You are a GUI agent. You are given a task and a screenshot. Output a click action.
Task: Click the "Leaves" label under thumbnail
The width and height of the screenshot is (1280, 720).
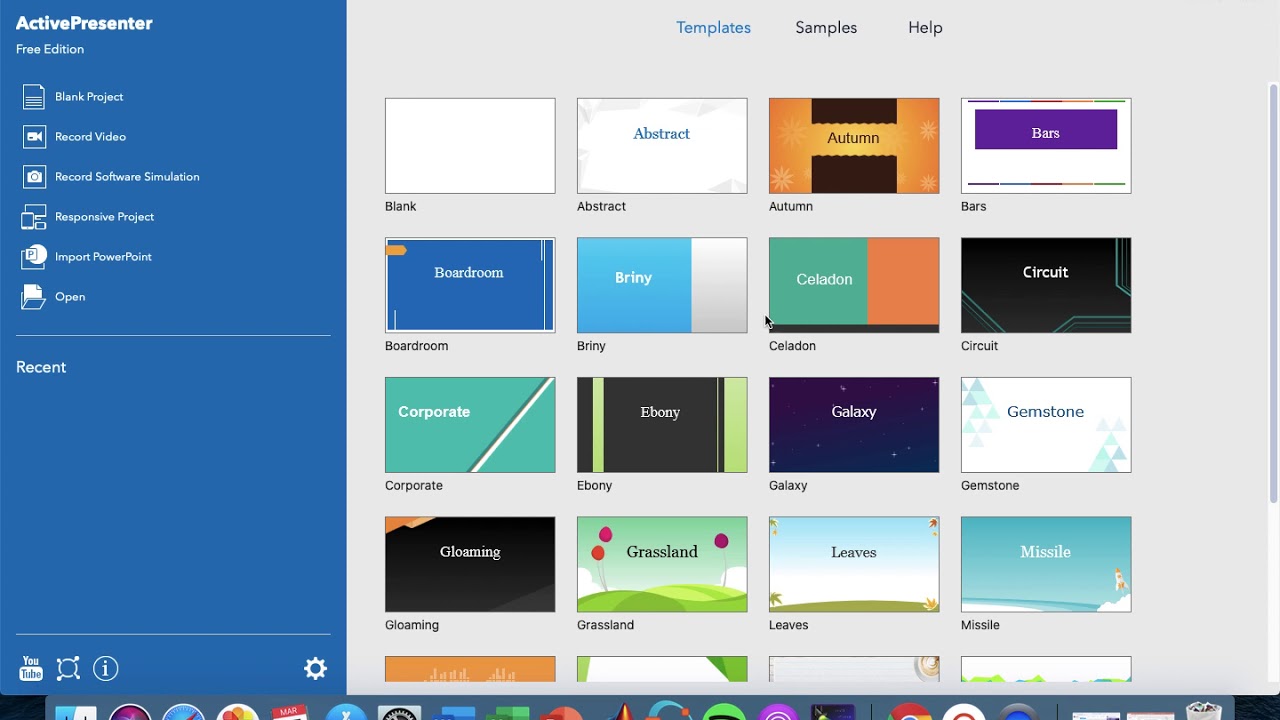click(788, 625)
